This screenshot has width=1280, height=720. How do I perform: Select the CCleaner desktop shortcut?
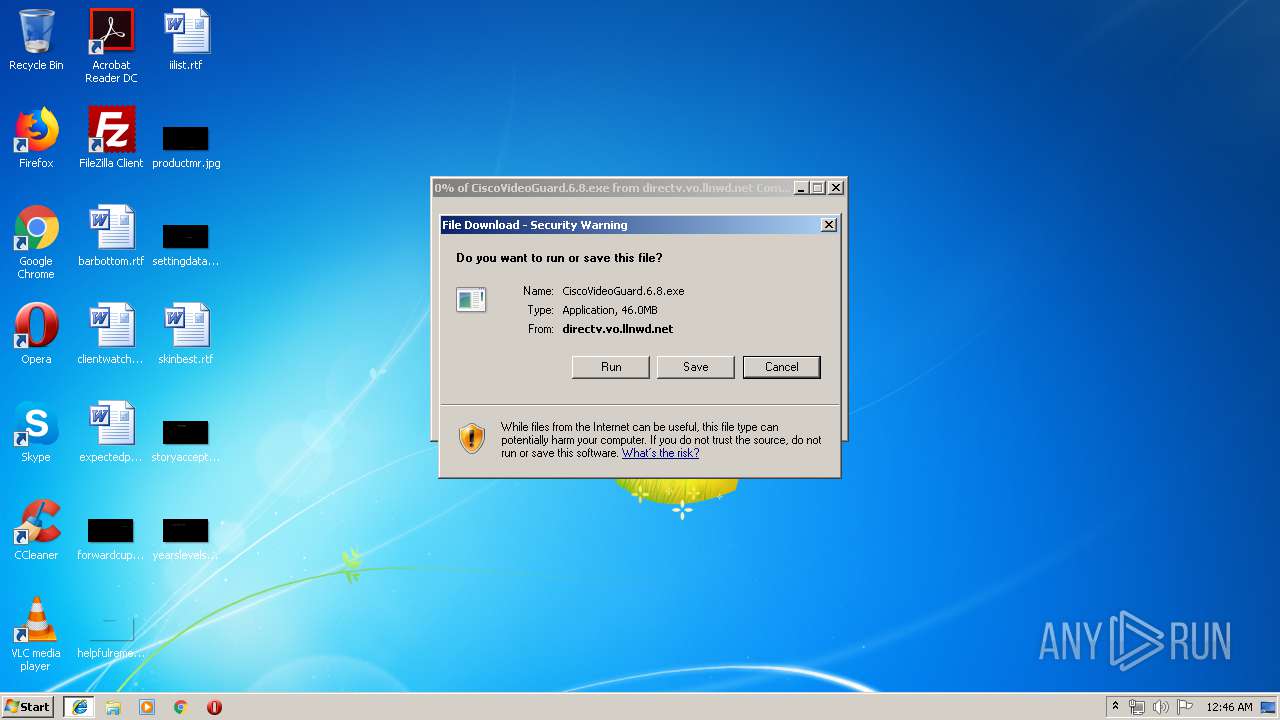pyautogui.click(x=36, y=530)
